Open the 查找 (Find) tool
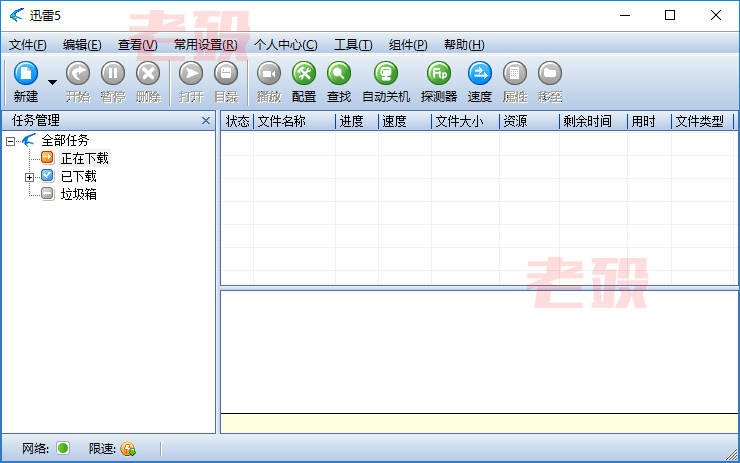Image resolution: width=740 pixels, height=463 pixels. (x=339, y=74)
